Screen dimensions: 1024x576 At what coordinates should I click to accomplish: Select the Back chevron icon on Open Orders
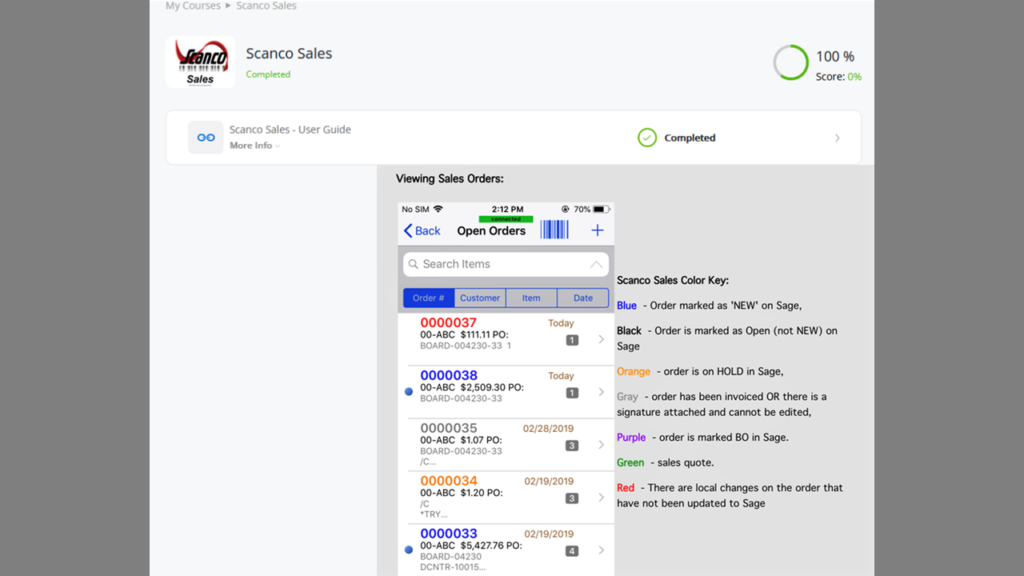408,230
